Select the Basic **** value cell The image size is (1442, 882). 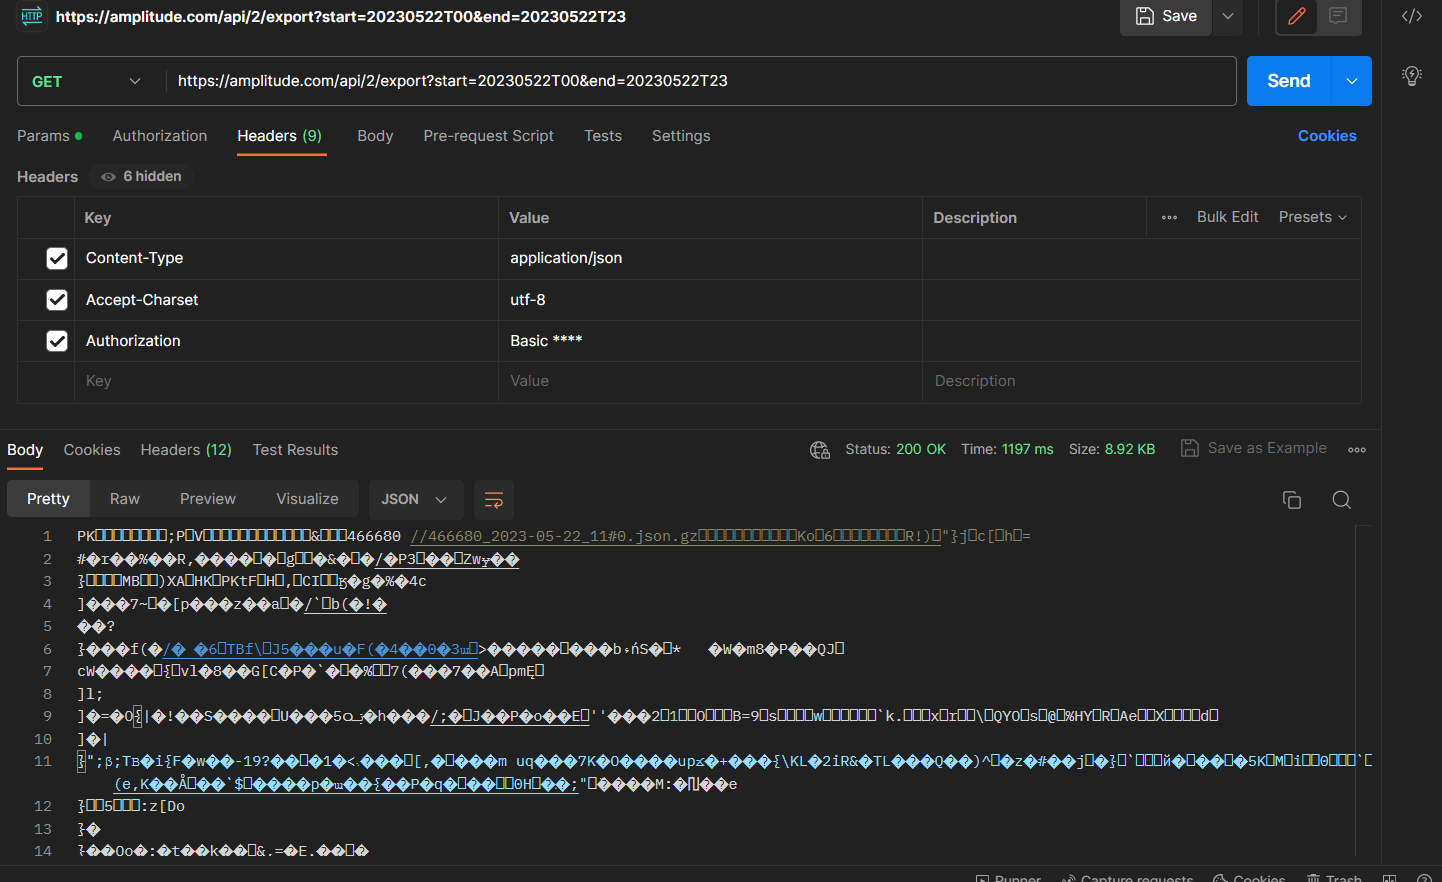(710, 341)
